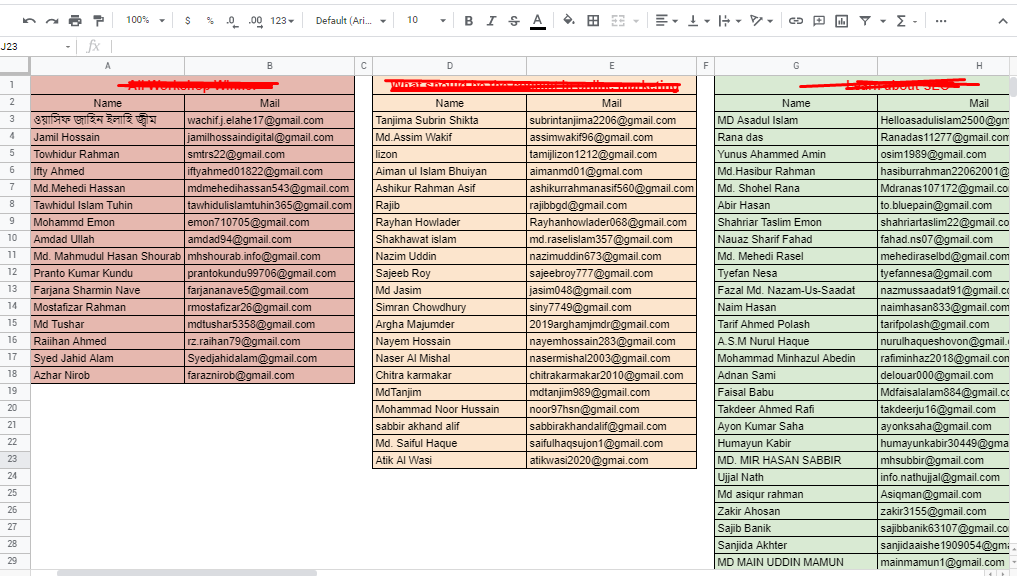Screen dimensions: 1017x576
Task: Select column B header
Action: (x=270, y=66)
